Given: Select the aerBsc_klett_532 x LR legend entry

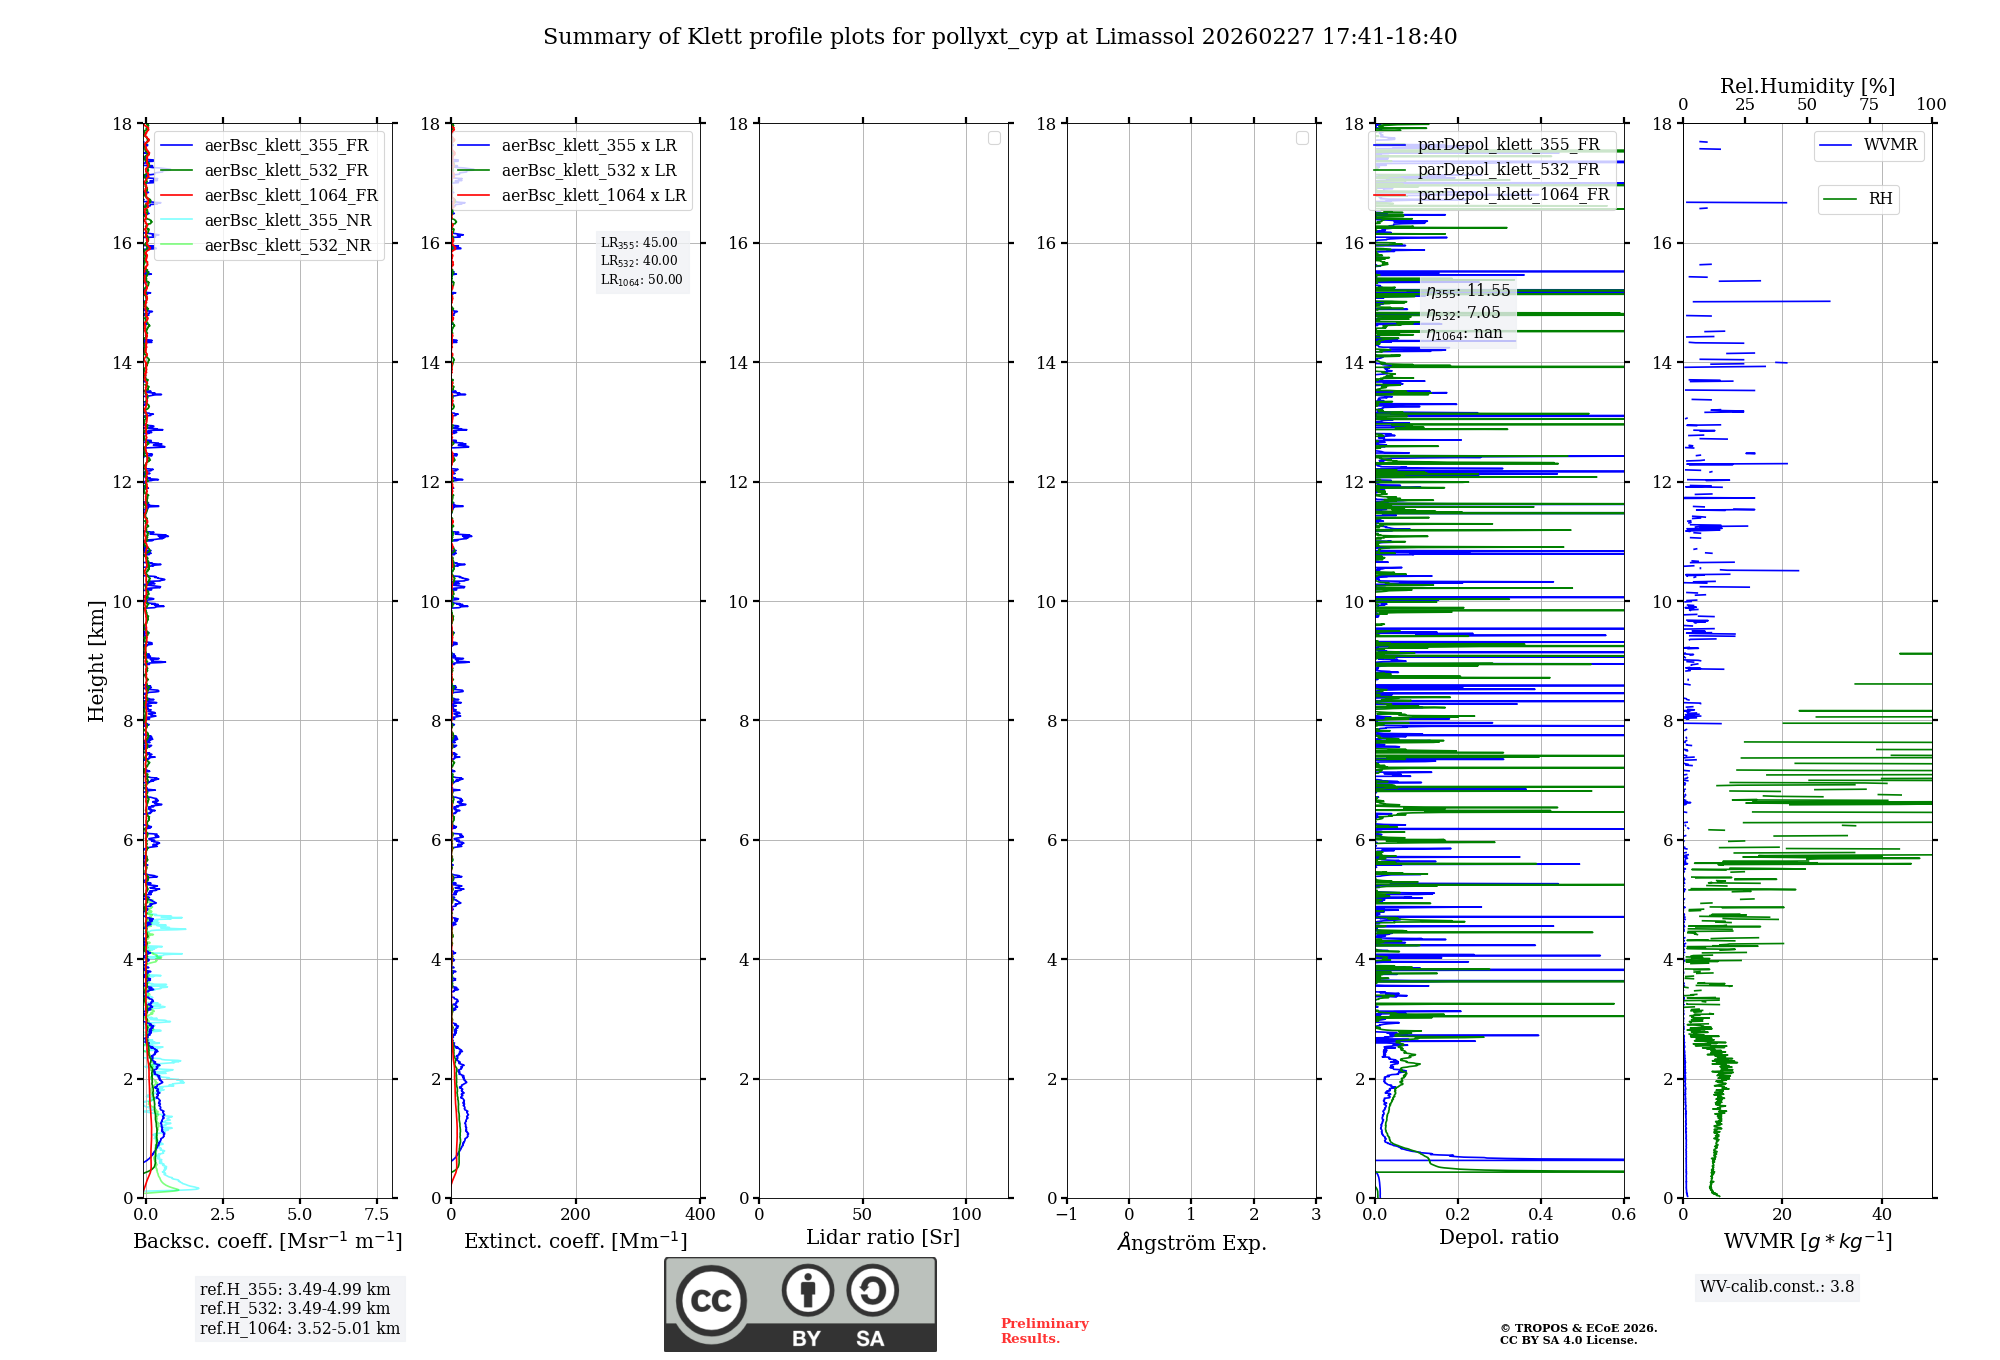Looking at the screenshot, I should 588,171.
